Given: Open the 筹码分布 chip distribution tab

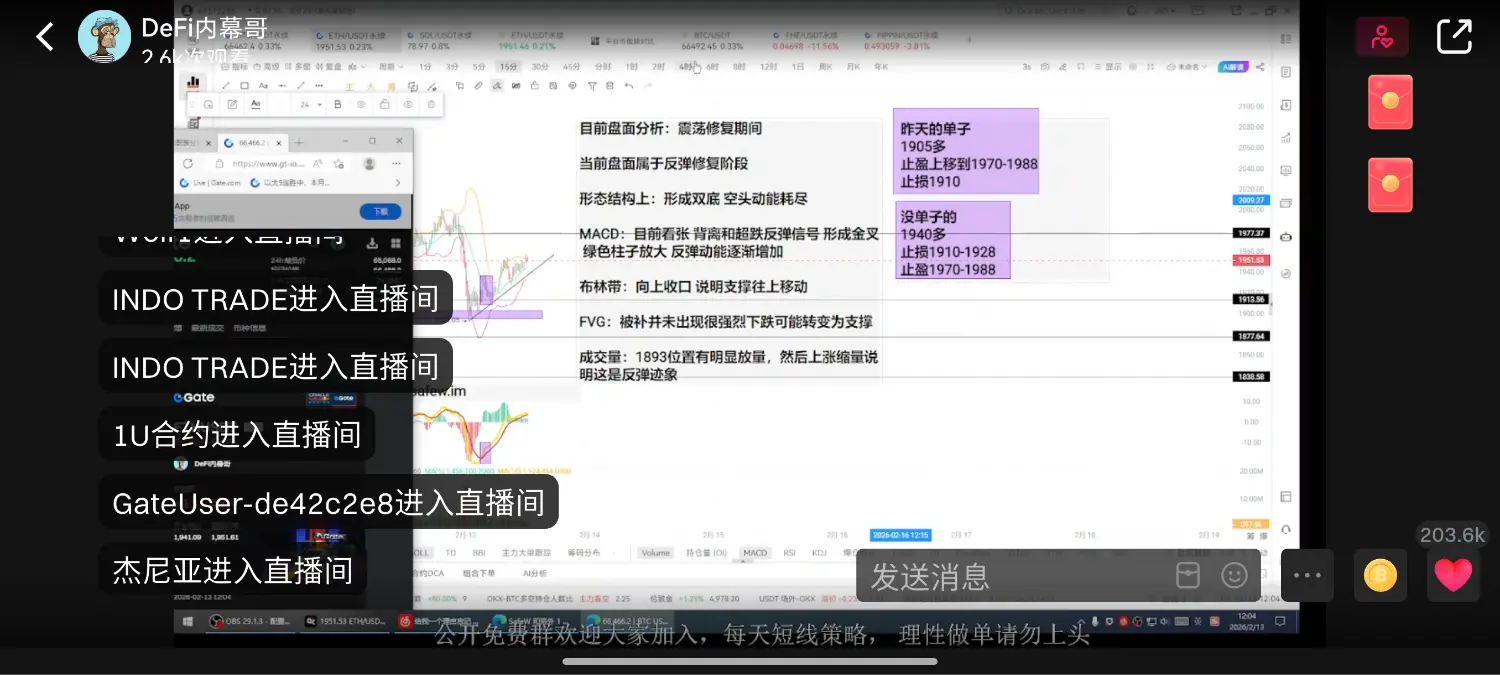Looking at the screenshot, I should point(584,552).
